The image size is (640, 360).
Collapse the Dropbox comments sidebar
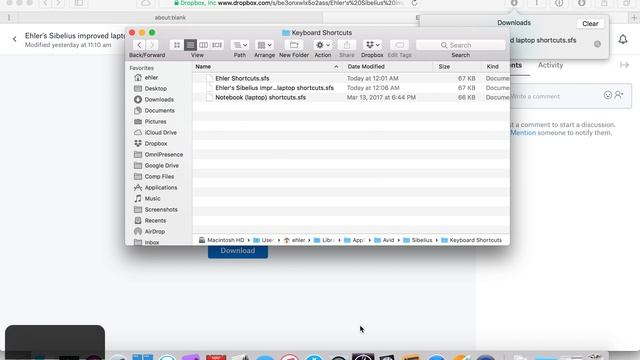[624, 65]
